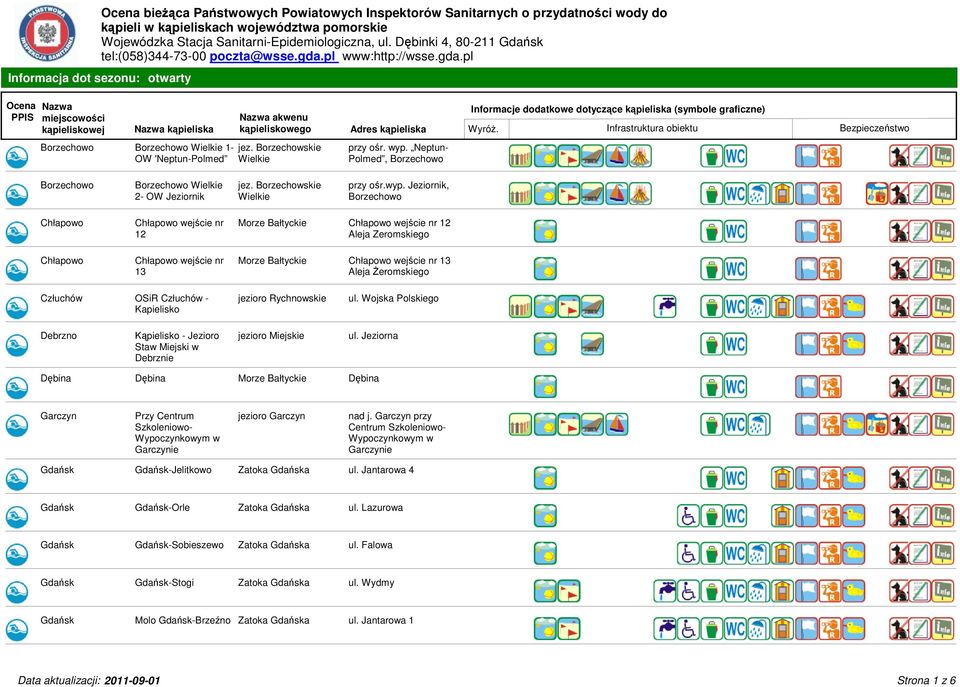Click the "Debrzno" locality cell
Image resolution: width=960 pixels, height=687 pixels.
click(59, 336)
